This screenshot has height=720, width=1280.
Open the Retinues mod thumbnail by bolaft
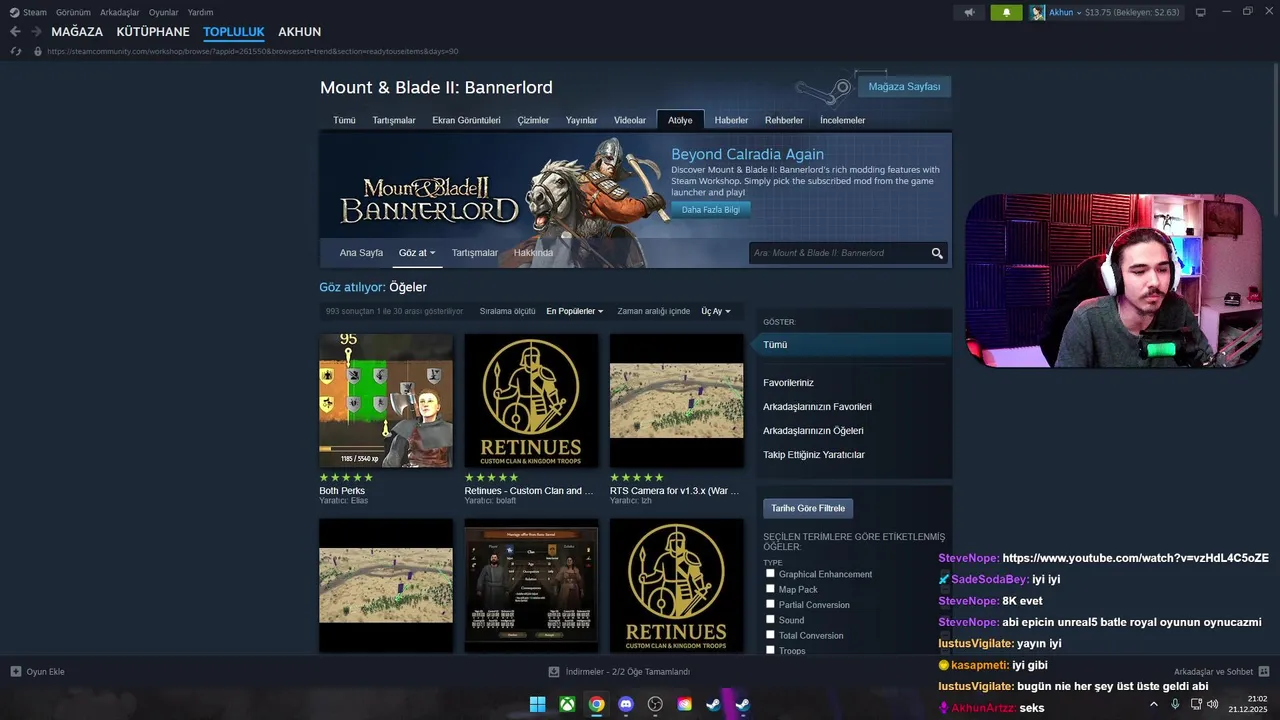(531, 401)
